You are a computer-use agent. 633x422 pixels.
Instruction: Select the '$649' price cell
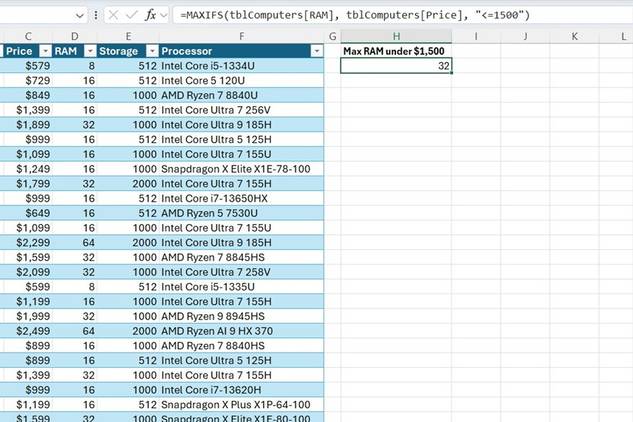point(27,213)
